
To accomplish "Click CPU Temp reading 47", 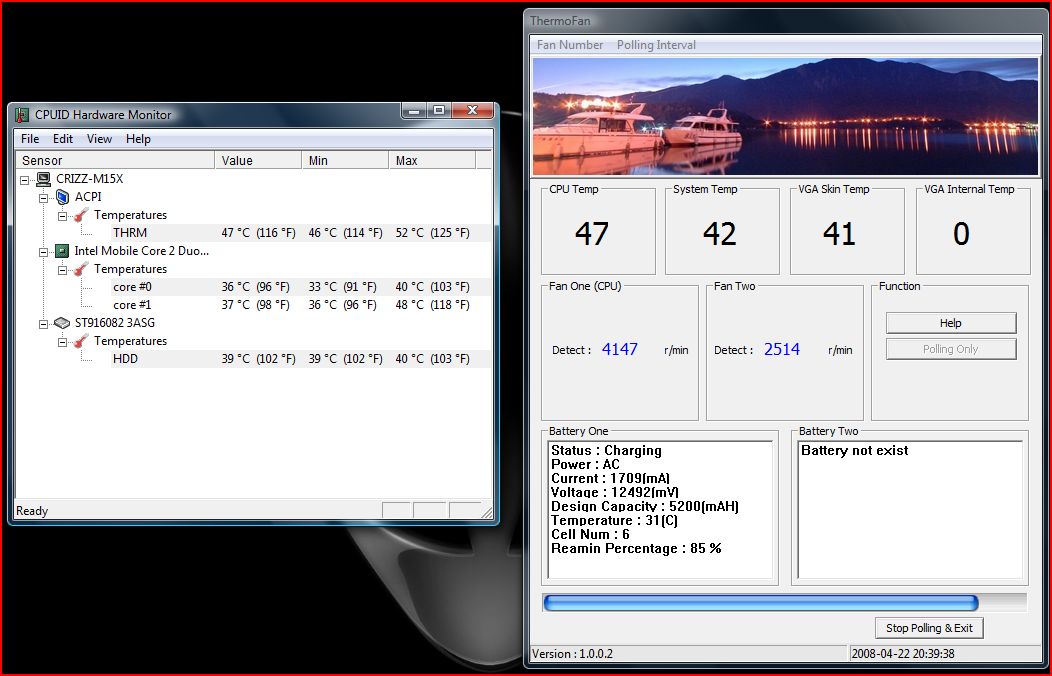I will click(x=592, y=234).
